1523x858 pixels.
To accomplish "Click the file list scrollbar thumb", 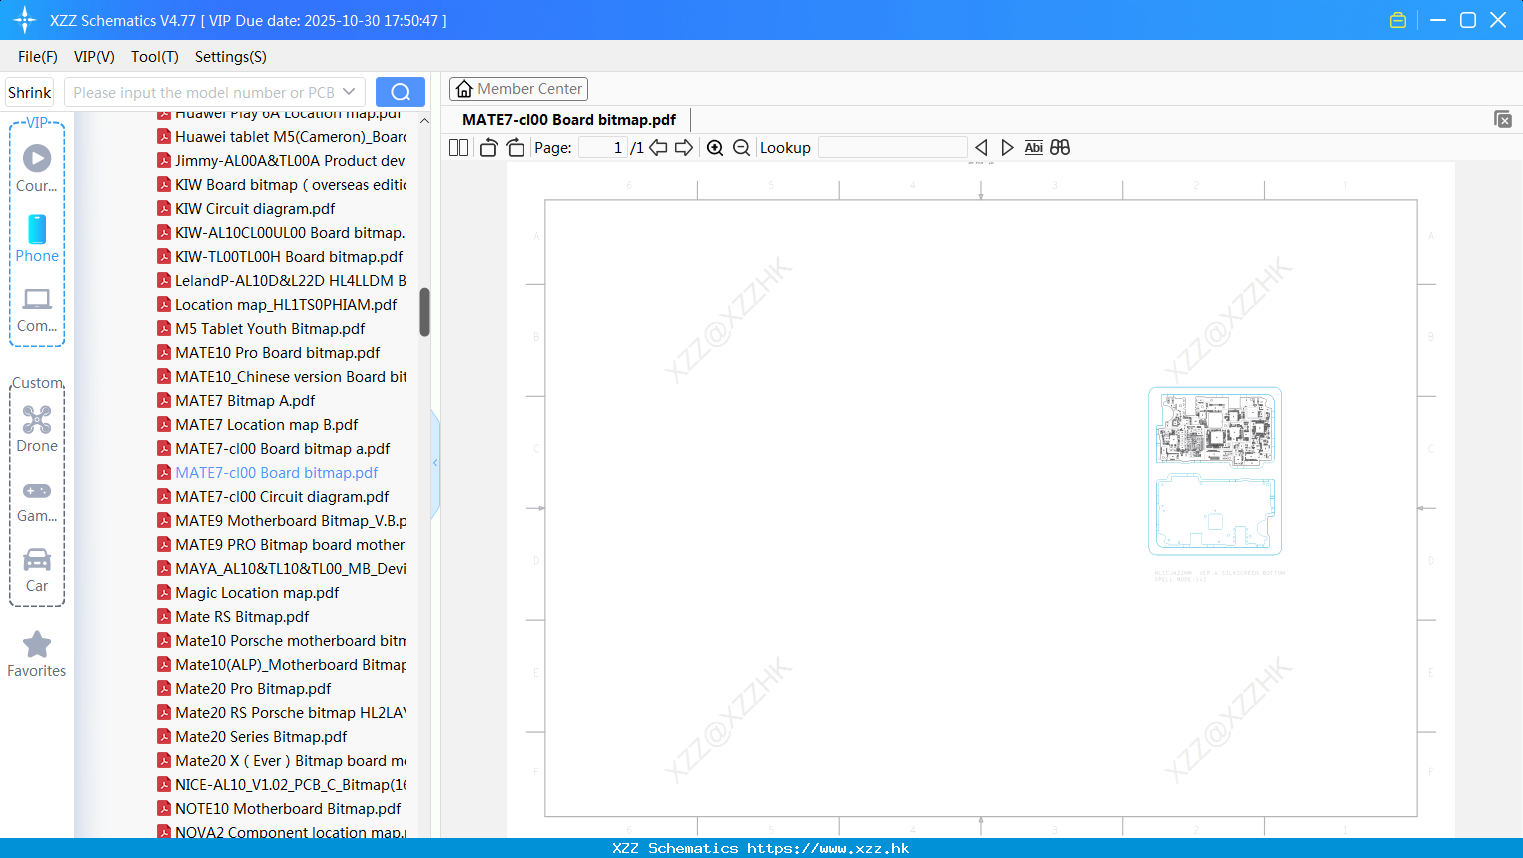I will pyautogui.click(x=424, y=312).
